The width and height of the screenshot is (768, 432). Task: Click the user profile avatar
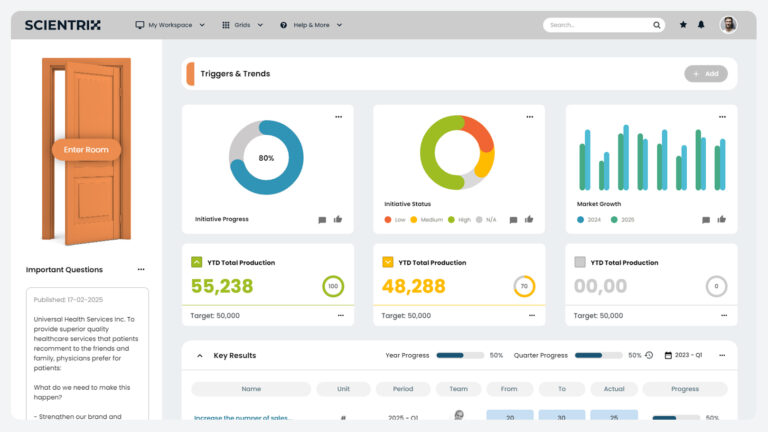[728, 25]
